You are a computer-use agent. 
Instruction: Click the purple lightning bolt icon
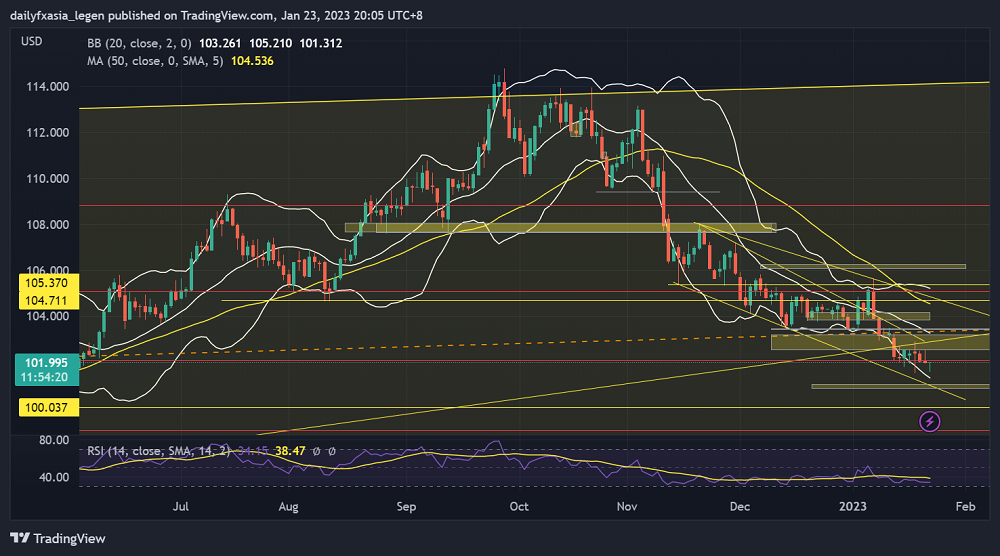(x=931, y=421)
